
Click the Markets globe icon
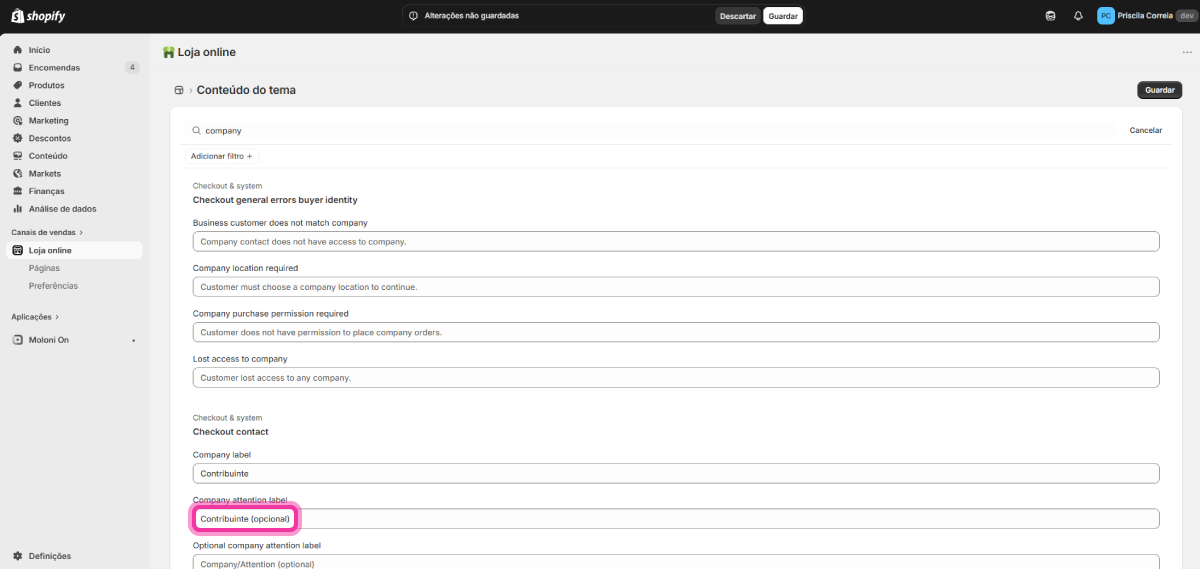[18, 174]
